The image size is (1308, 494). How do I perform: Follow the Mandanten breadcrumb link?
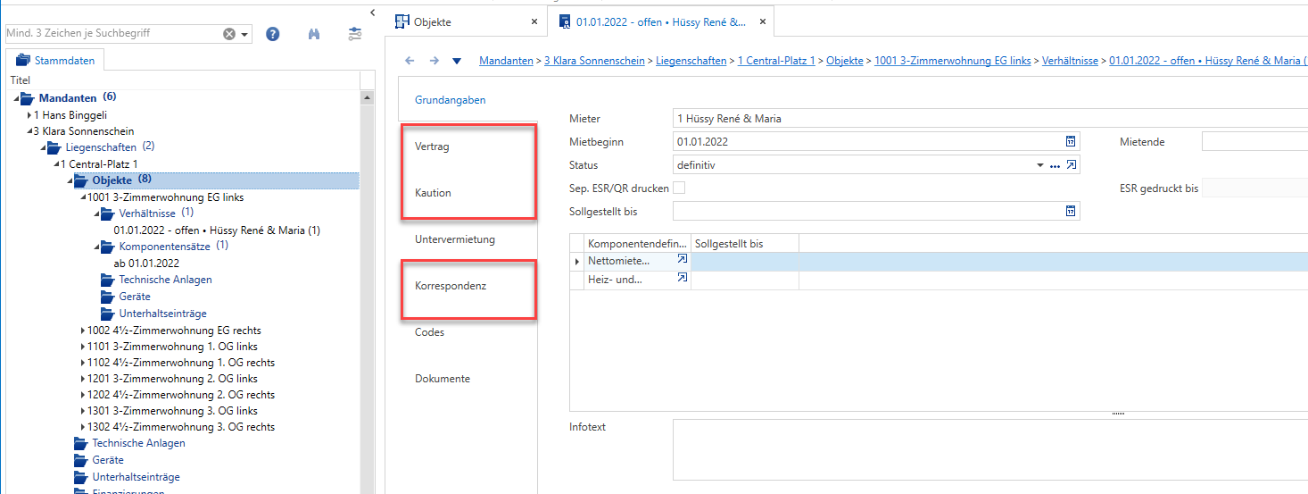(506, 61)
